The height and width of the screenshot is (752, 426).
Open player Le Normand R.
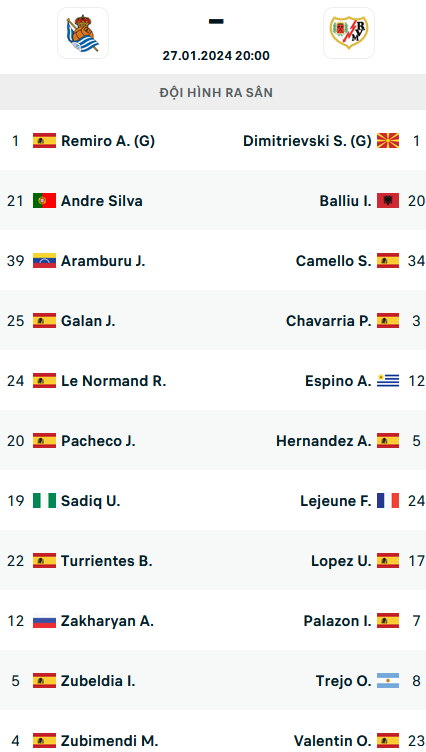pyautogui.click(x=113, y=381)
